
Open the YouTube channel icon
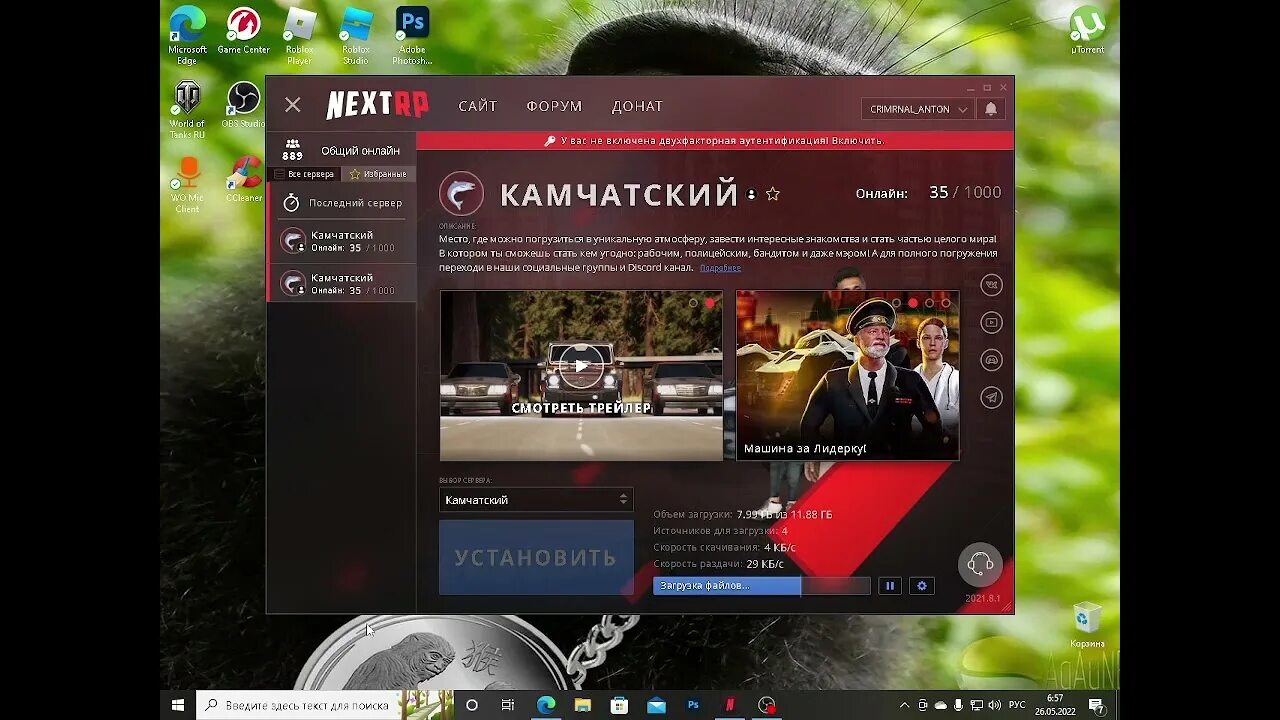[x=991, y=322]
